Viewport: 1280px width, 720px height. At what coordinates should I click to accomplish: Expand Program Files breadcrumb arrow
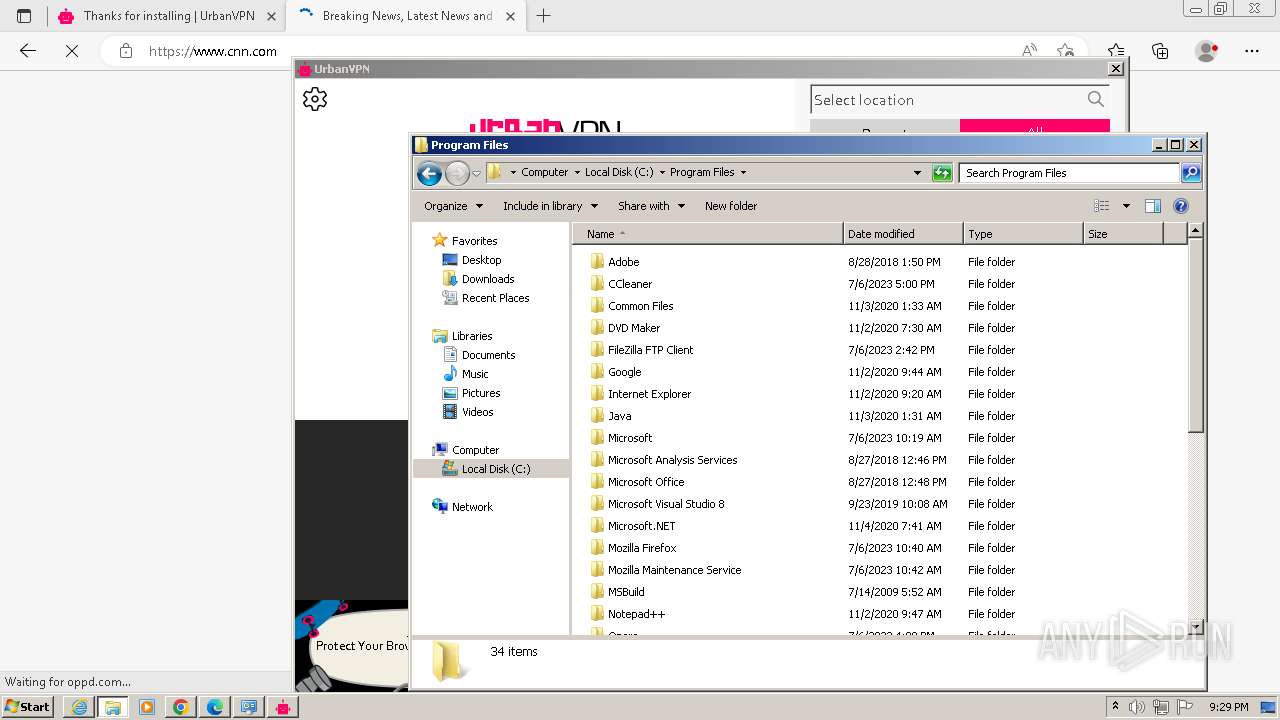pyautogui.click(x=743, y=173)
